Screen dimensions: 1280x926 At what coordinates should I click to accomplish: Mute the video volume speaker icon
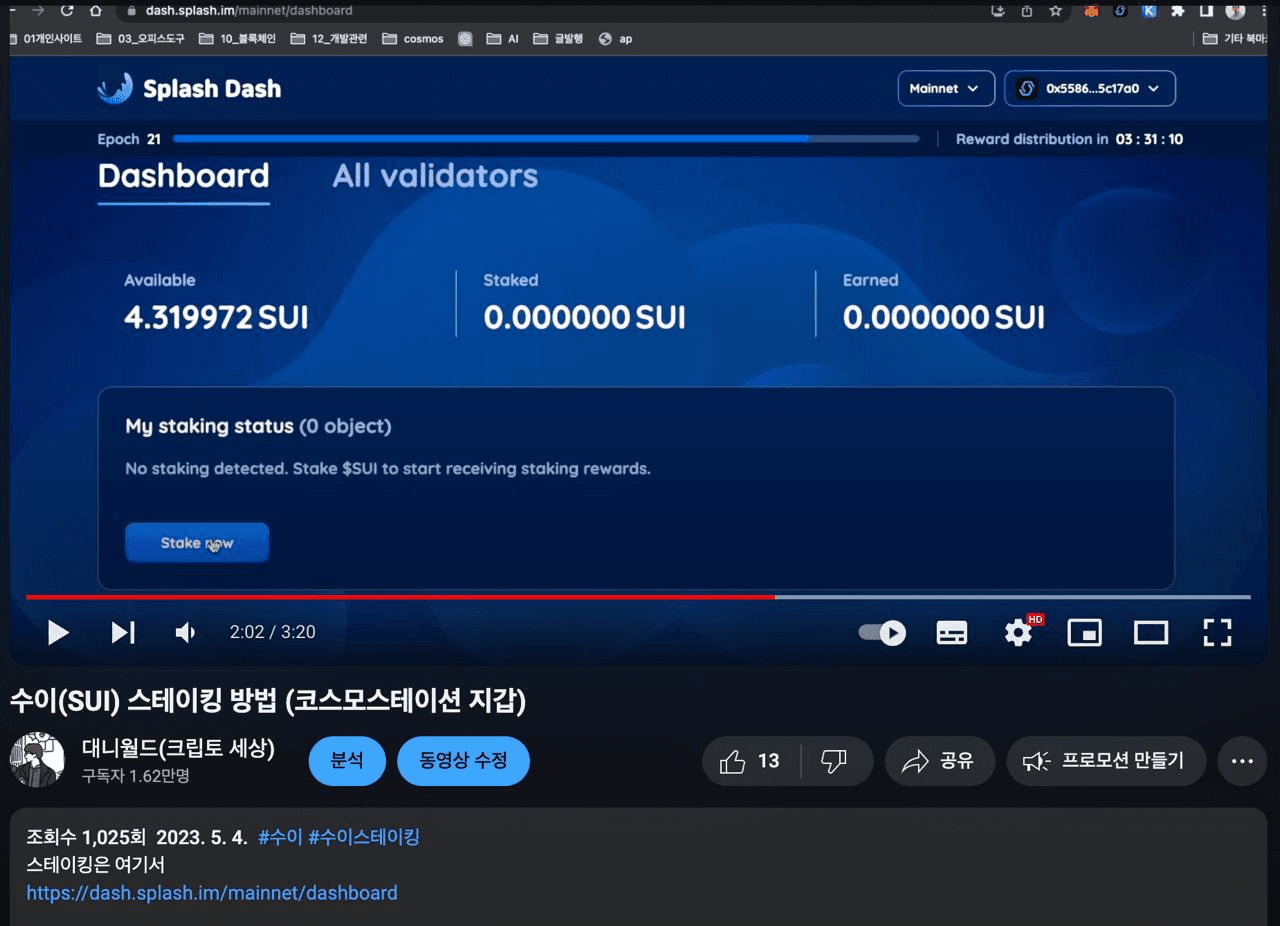[x=185, y=632]
